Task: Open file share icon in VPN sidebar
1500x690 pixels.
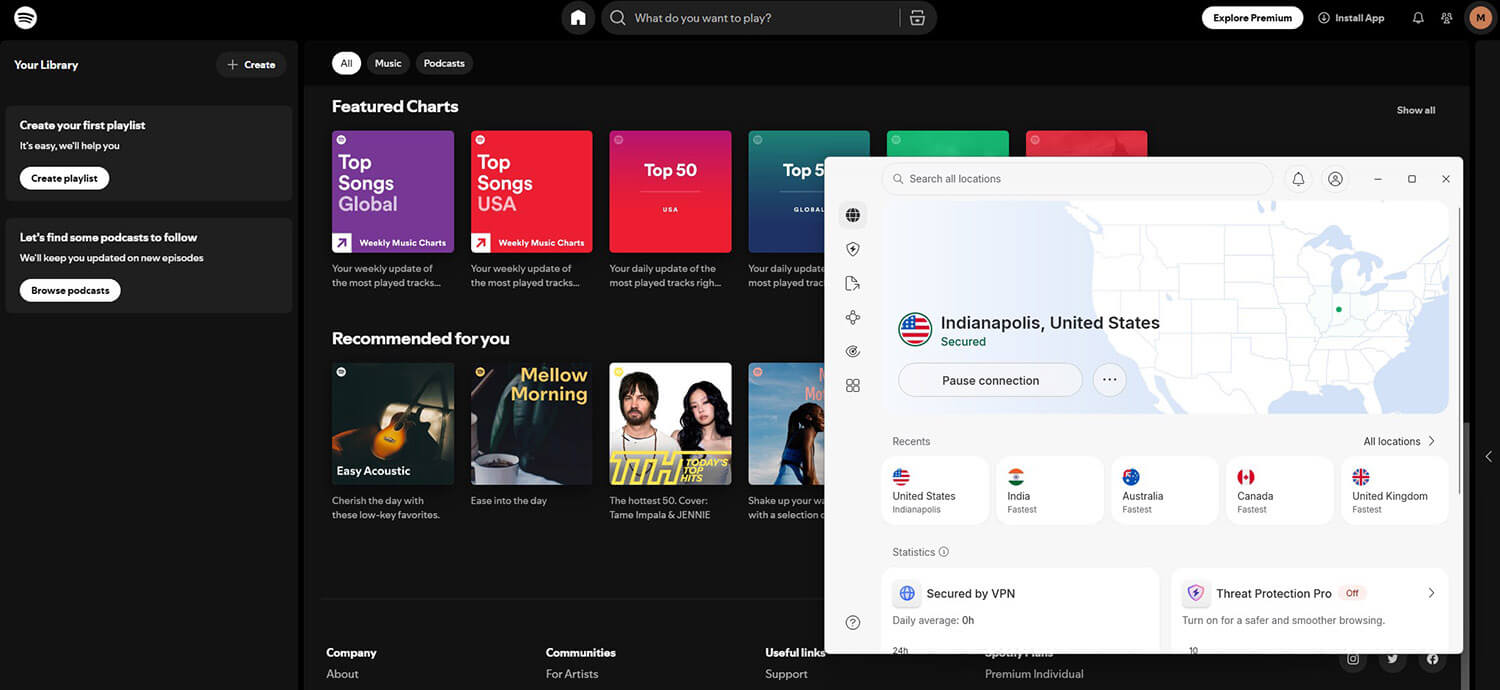Action: point(853,283)
